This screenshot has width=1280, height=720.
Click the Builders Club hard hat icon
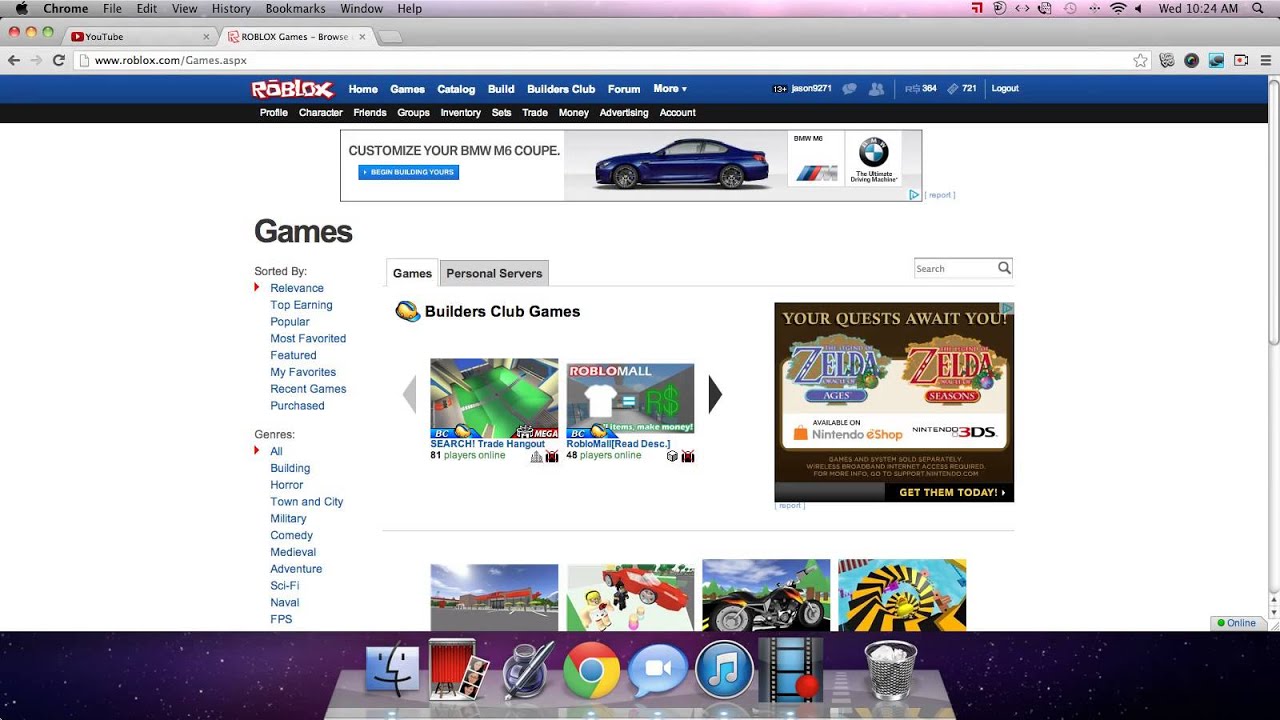407,311
